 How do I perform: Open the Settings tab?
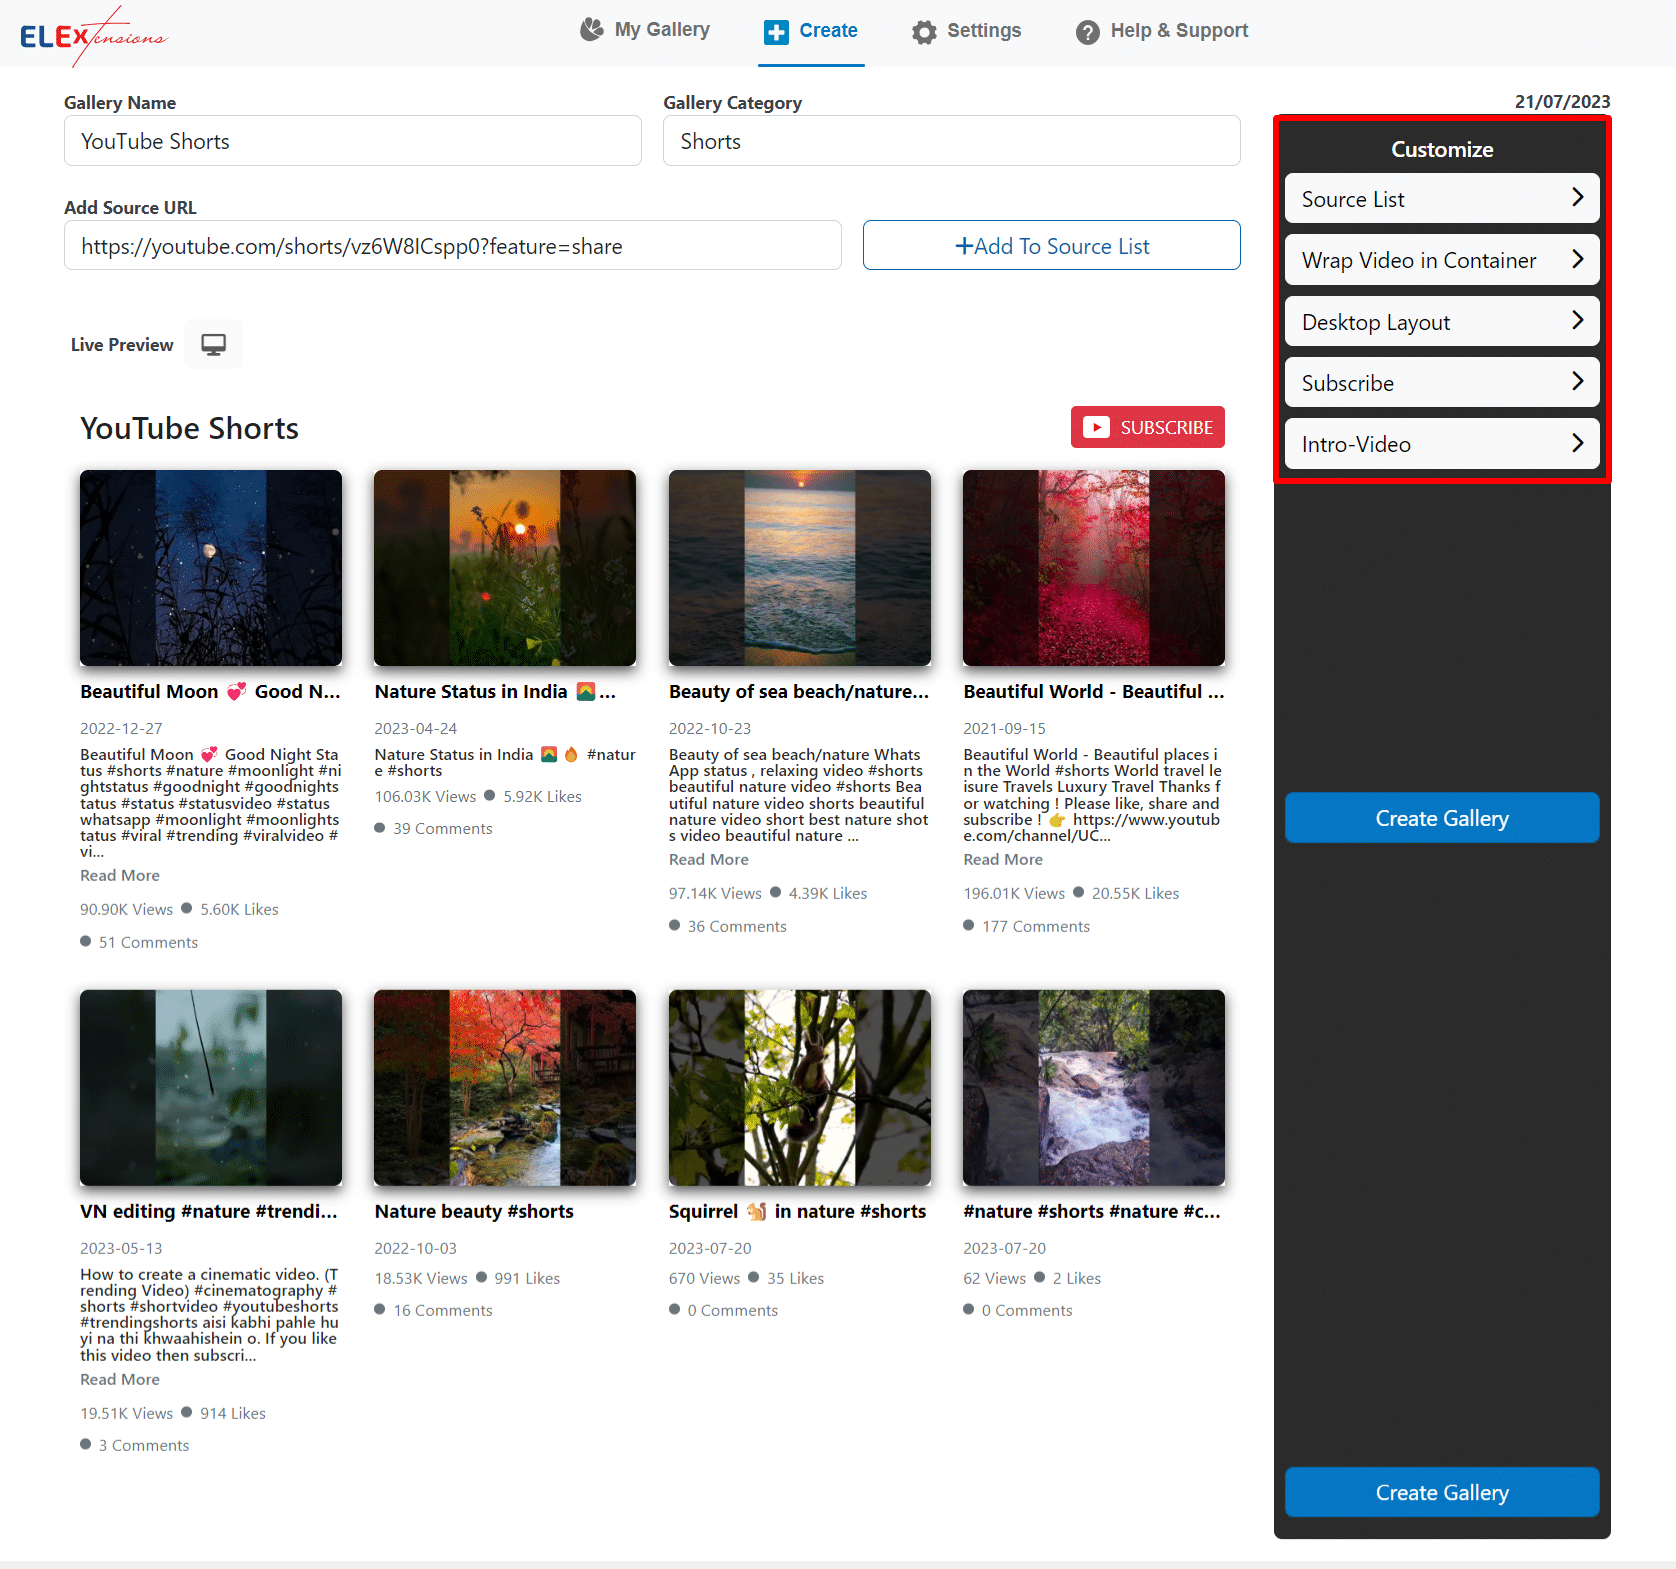point(967,32)
